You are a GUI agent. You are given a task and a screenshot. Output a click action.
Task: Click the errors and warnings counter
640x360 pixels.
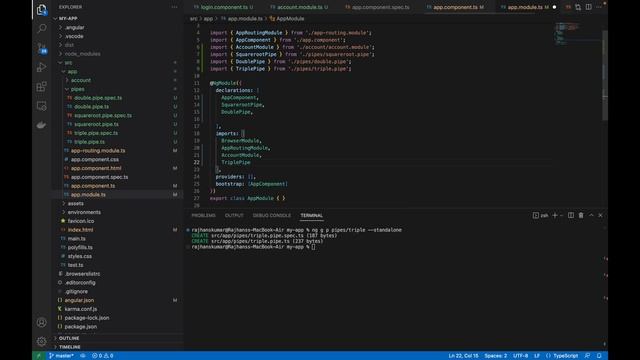(102, 356)
